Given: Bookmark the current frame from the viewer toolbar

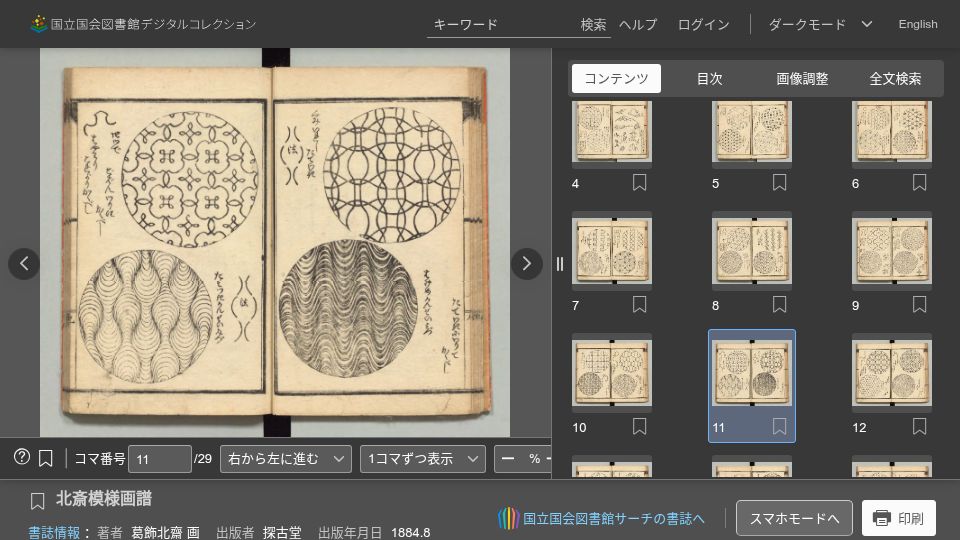Looking at the screenshot, I should click(45, 458).
